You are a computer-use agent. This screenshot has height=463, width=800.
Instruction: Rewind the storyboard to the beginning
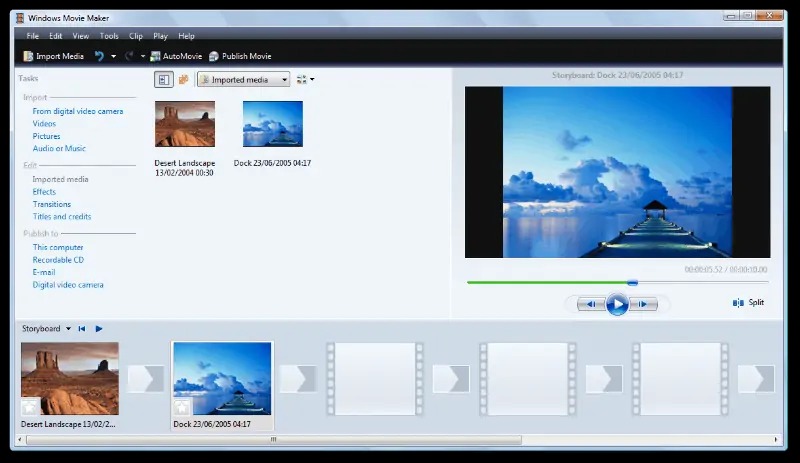(x=82, y=328)
